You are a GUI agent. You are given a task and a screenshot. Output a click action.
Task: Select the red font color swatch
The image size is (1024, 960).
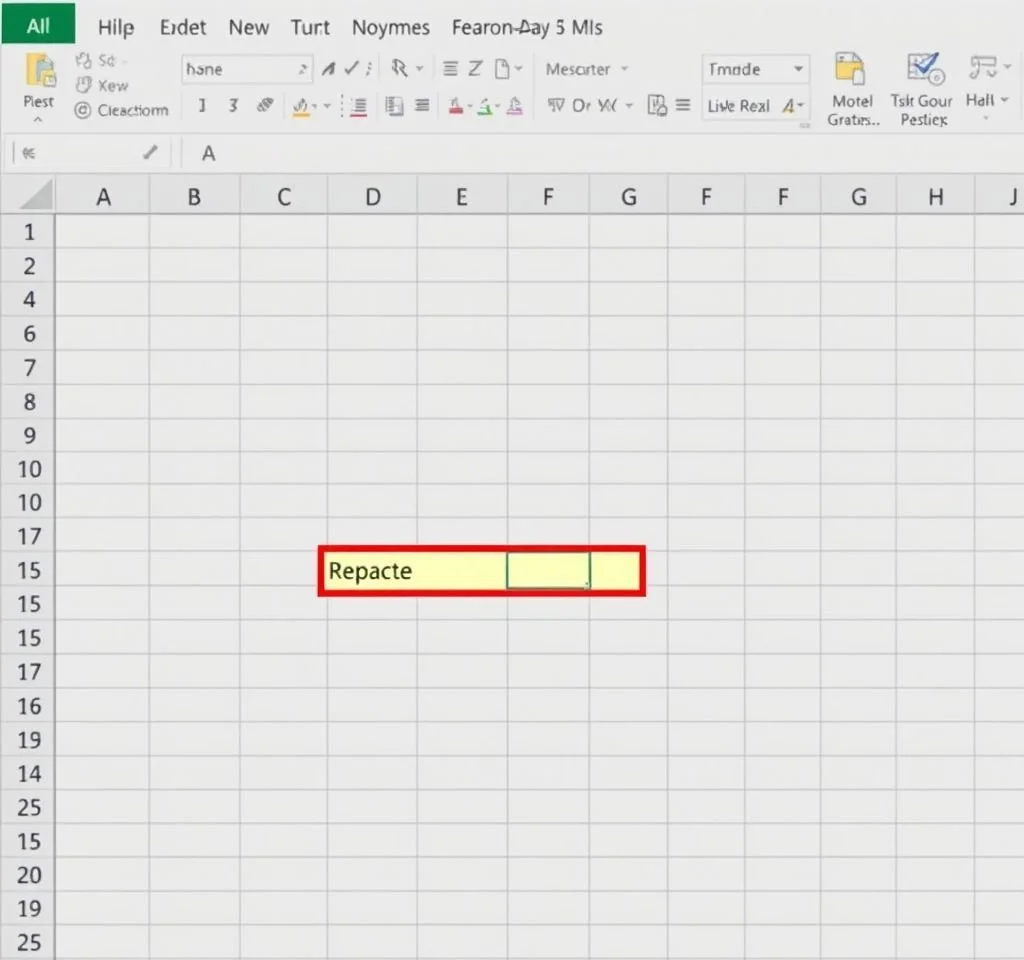point(455,106)
